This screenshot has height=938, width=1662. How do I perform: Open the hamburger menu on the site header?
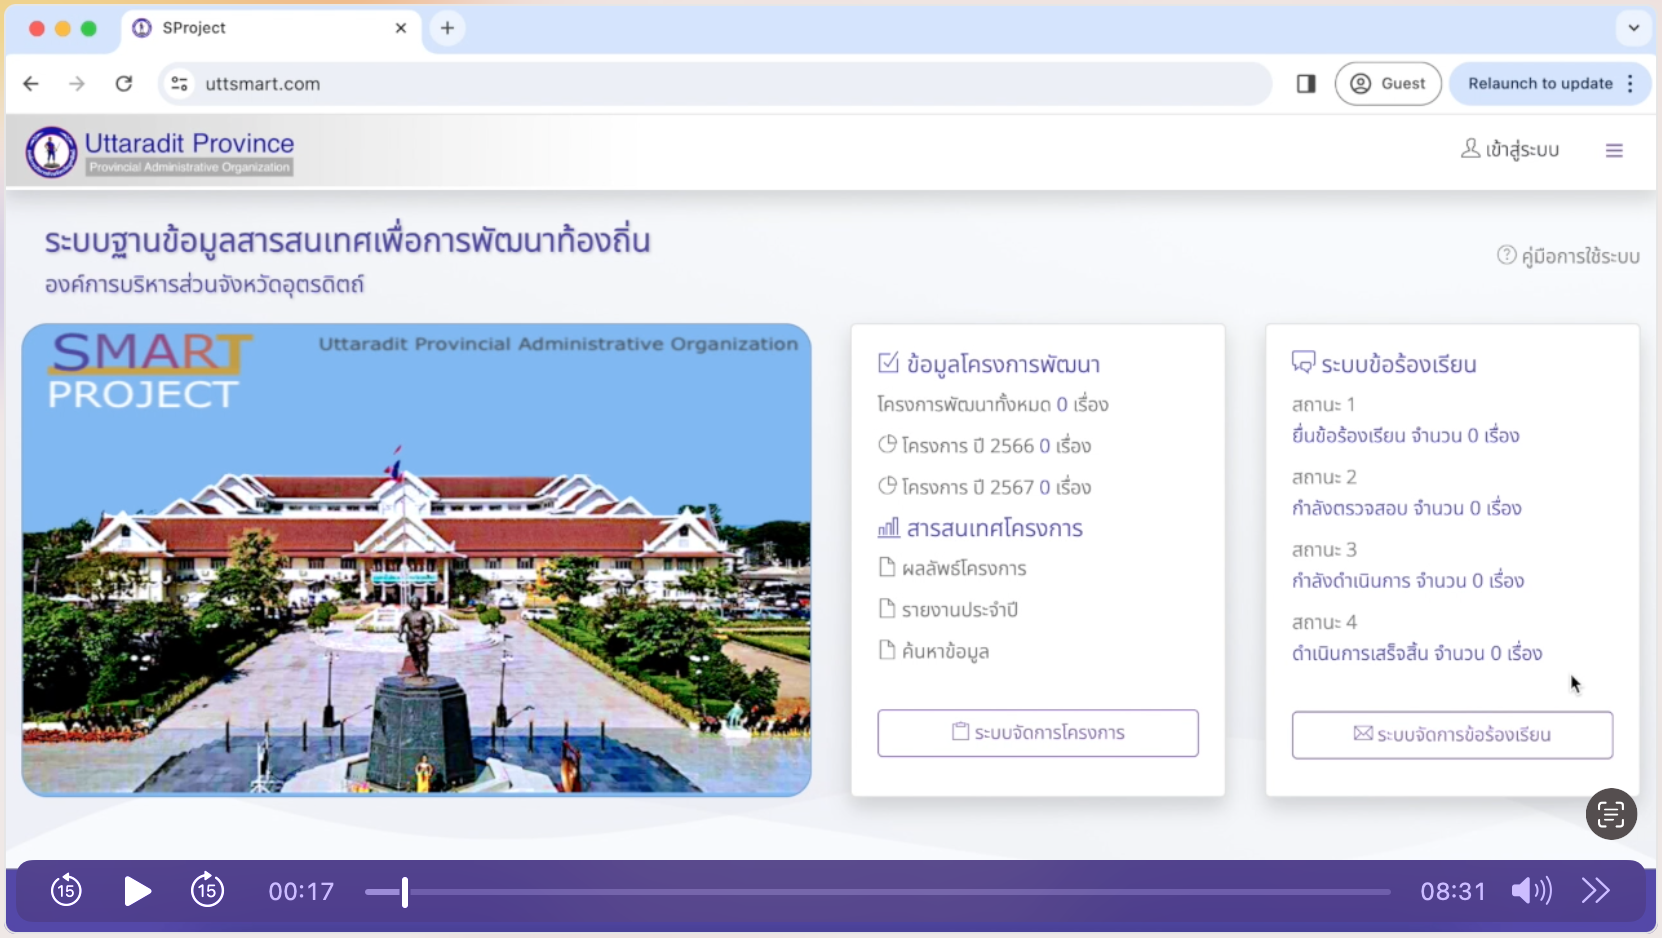(1613, 151)
